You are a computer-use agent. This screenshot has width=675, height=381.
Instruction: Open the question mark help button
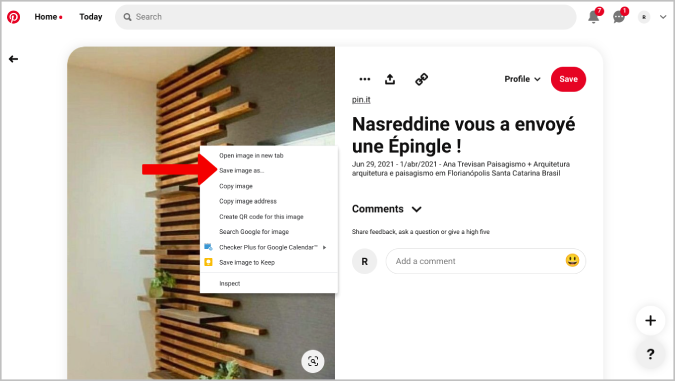[650, 354]
